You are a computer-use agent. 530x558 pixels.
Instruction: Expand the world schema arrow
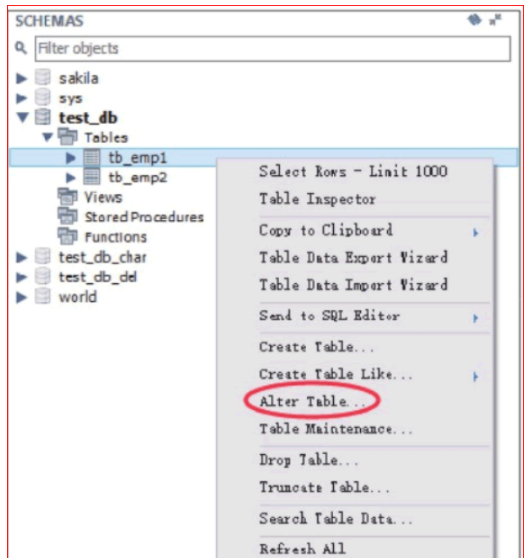(22, 297)
